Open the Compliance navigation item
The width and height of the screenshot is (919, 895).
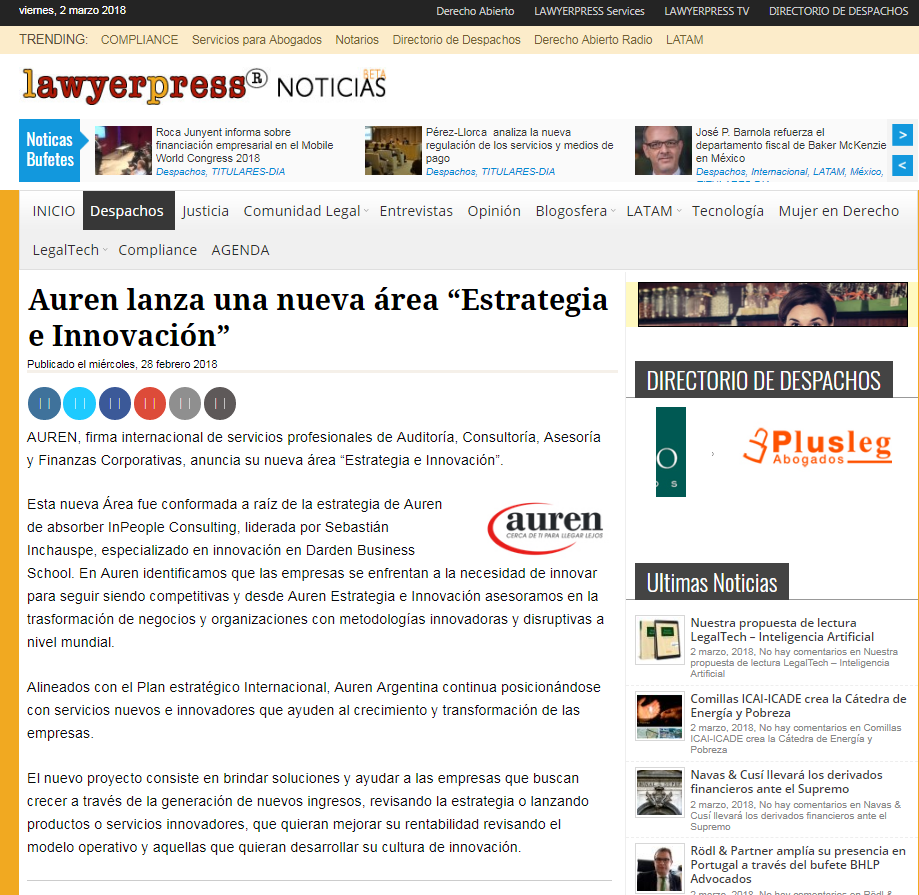pyautogui.click(x=158, y=250)
